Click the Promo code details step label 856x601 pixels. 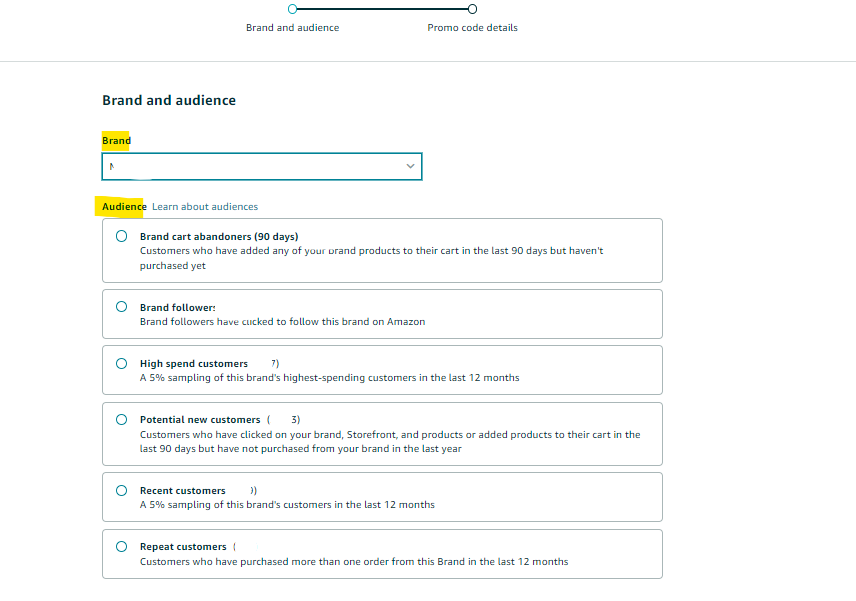(x=472, y=27)
